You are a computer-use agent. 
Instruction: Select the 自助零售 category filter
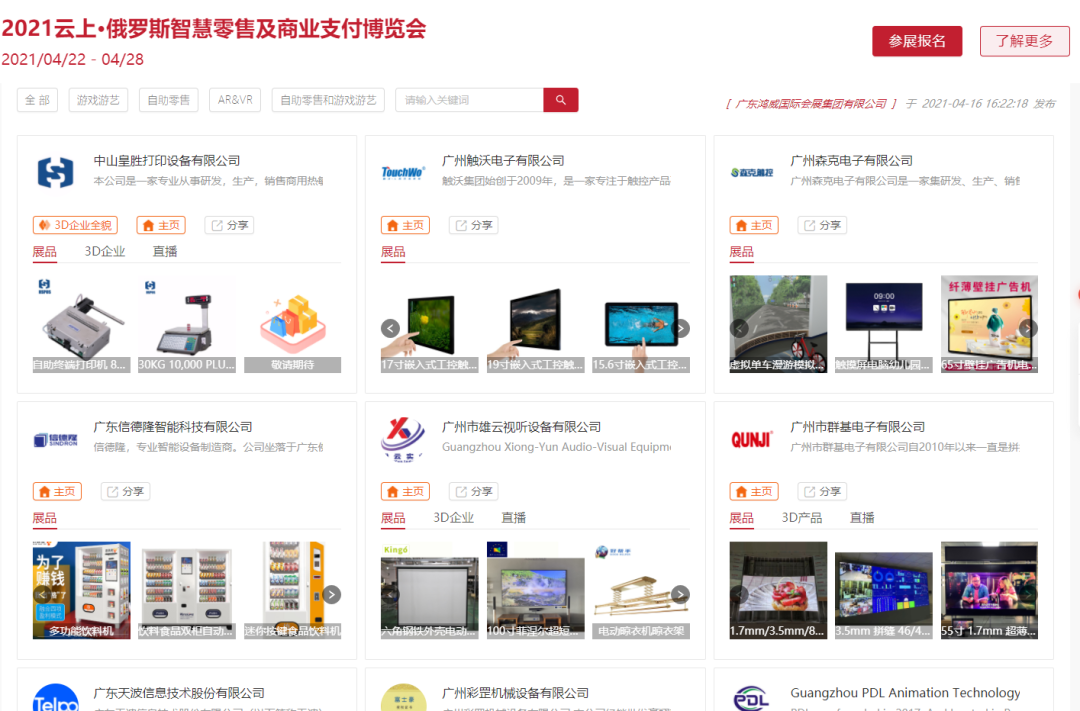(x=169, y=100)
